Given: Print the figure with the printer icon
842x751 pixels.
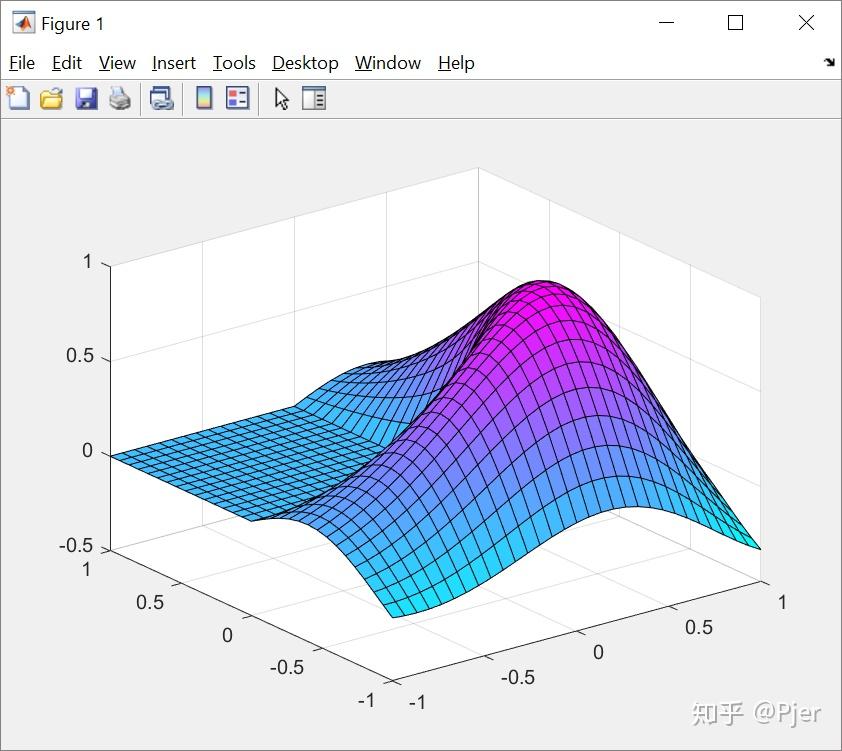Looking at the screenshot, I should tap(120, 99).
